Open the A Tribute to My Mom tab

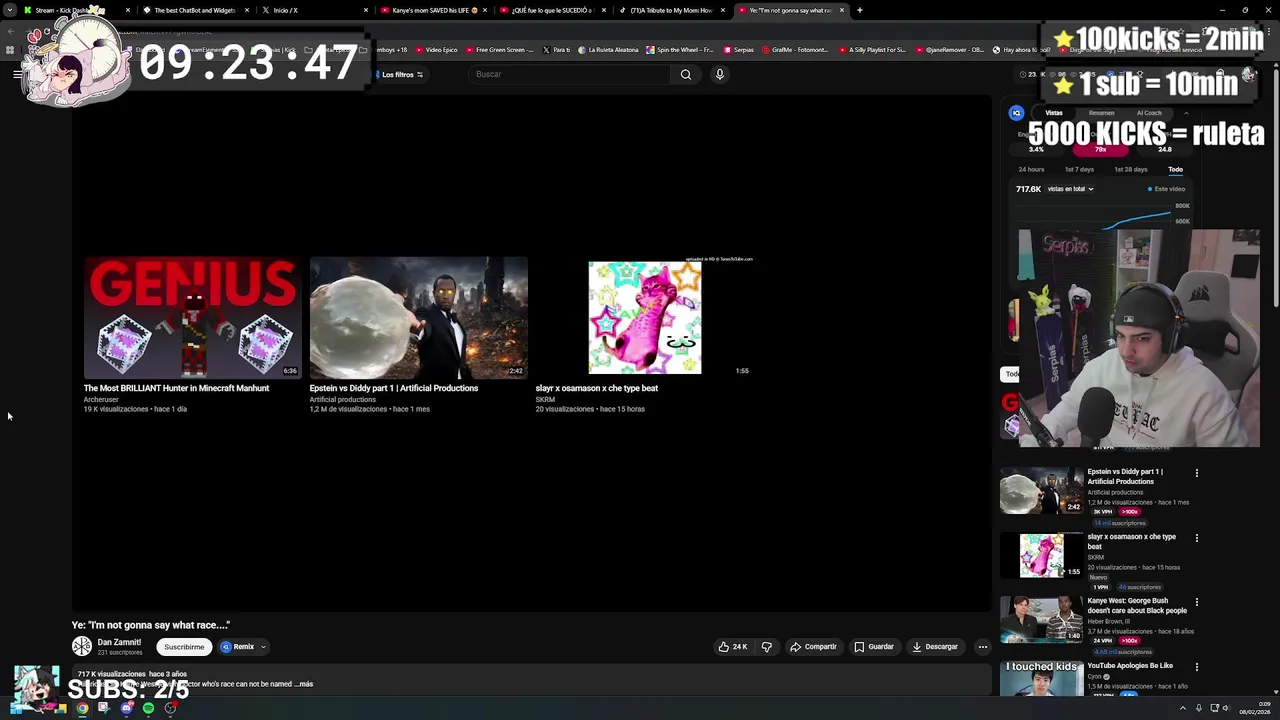tap(670, 10)
